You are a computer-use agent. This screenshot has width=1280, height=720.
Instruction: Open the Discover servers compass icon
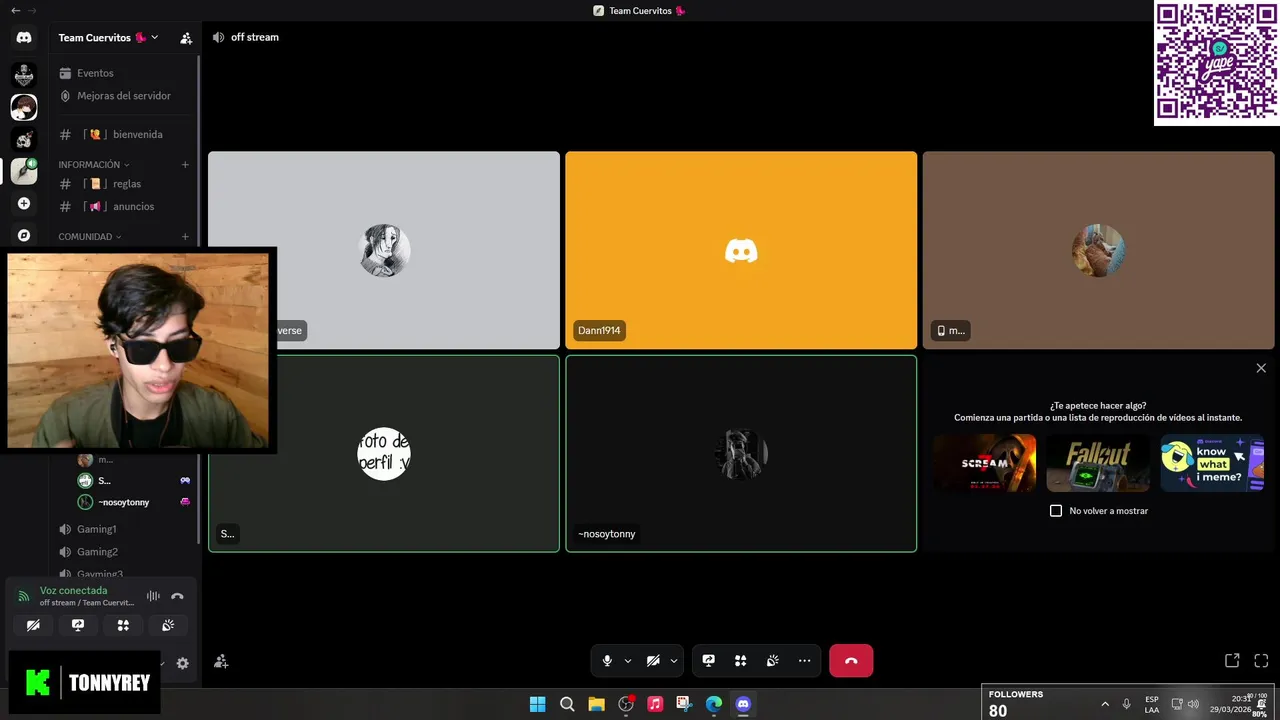[x=24, y=235]
